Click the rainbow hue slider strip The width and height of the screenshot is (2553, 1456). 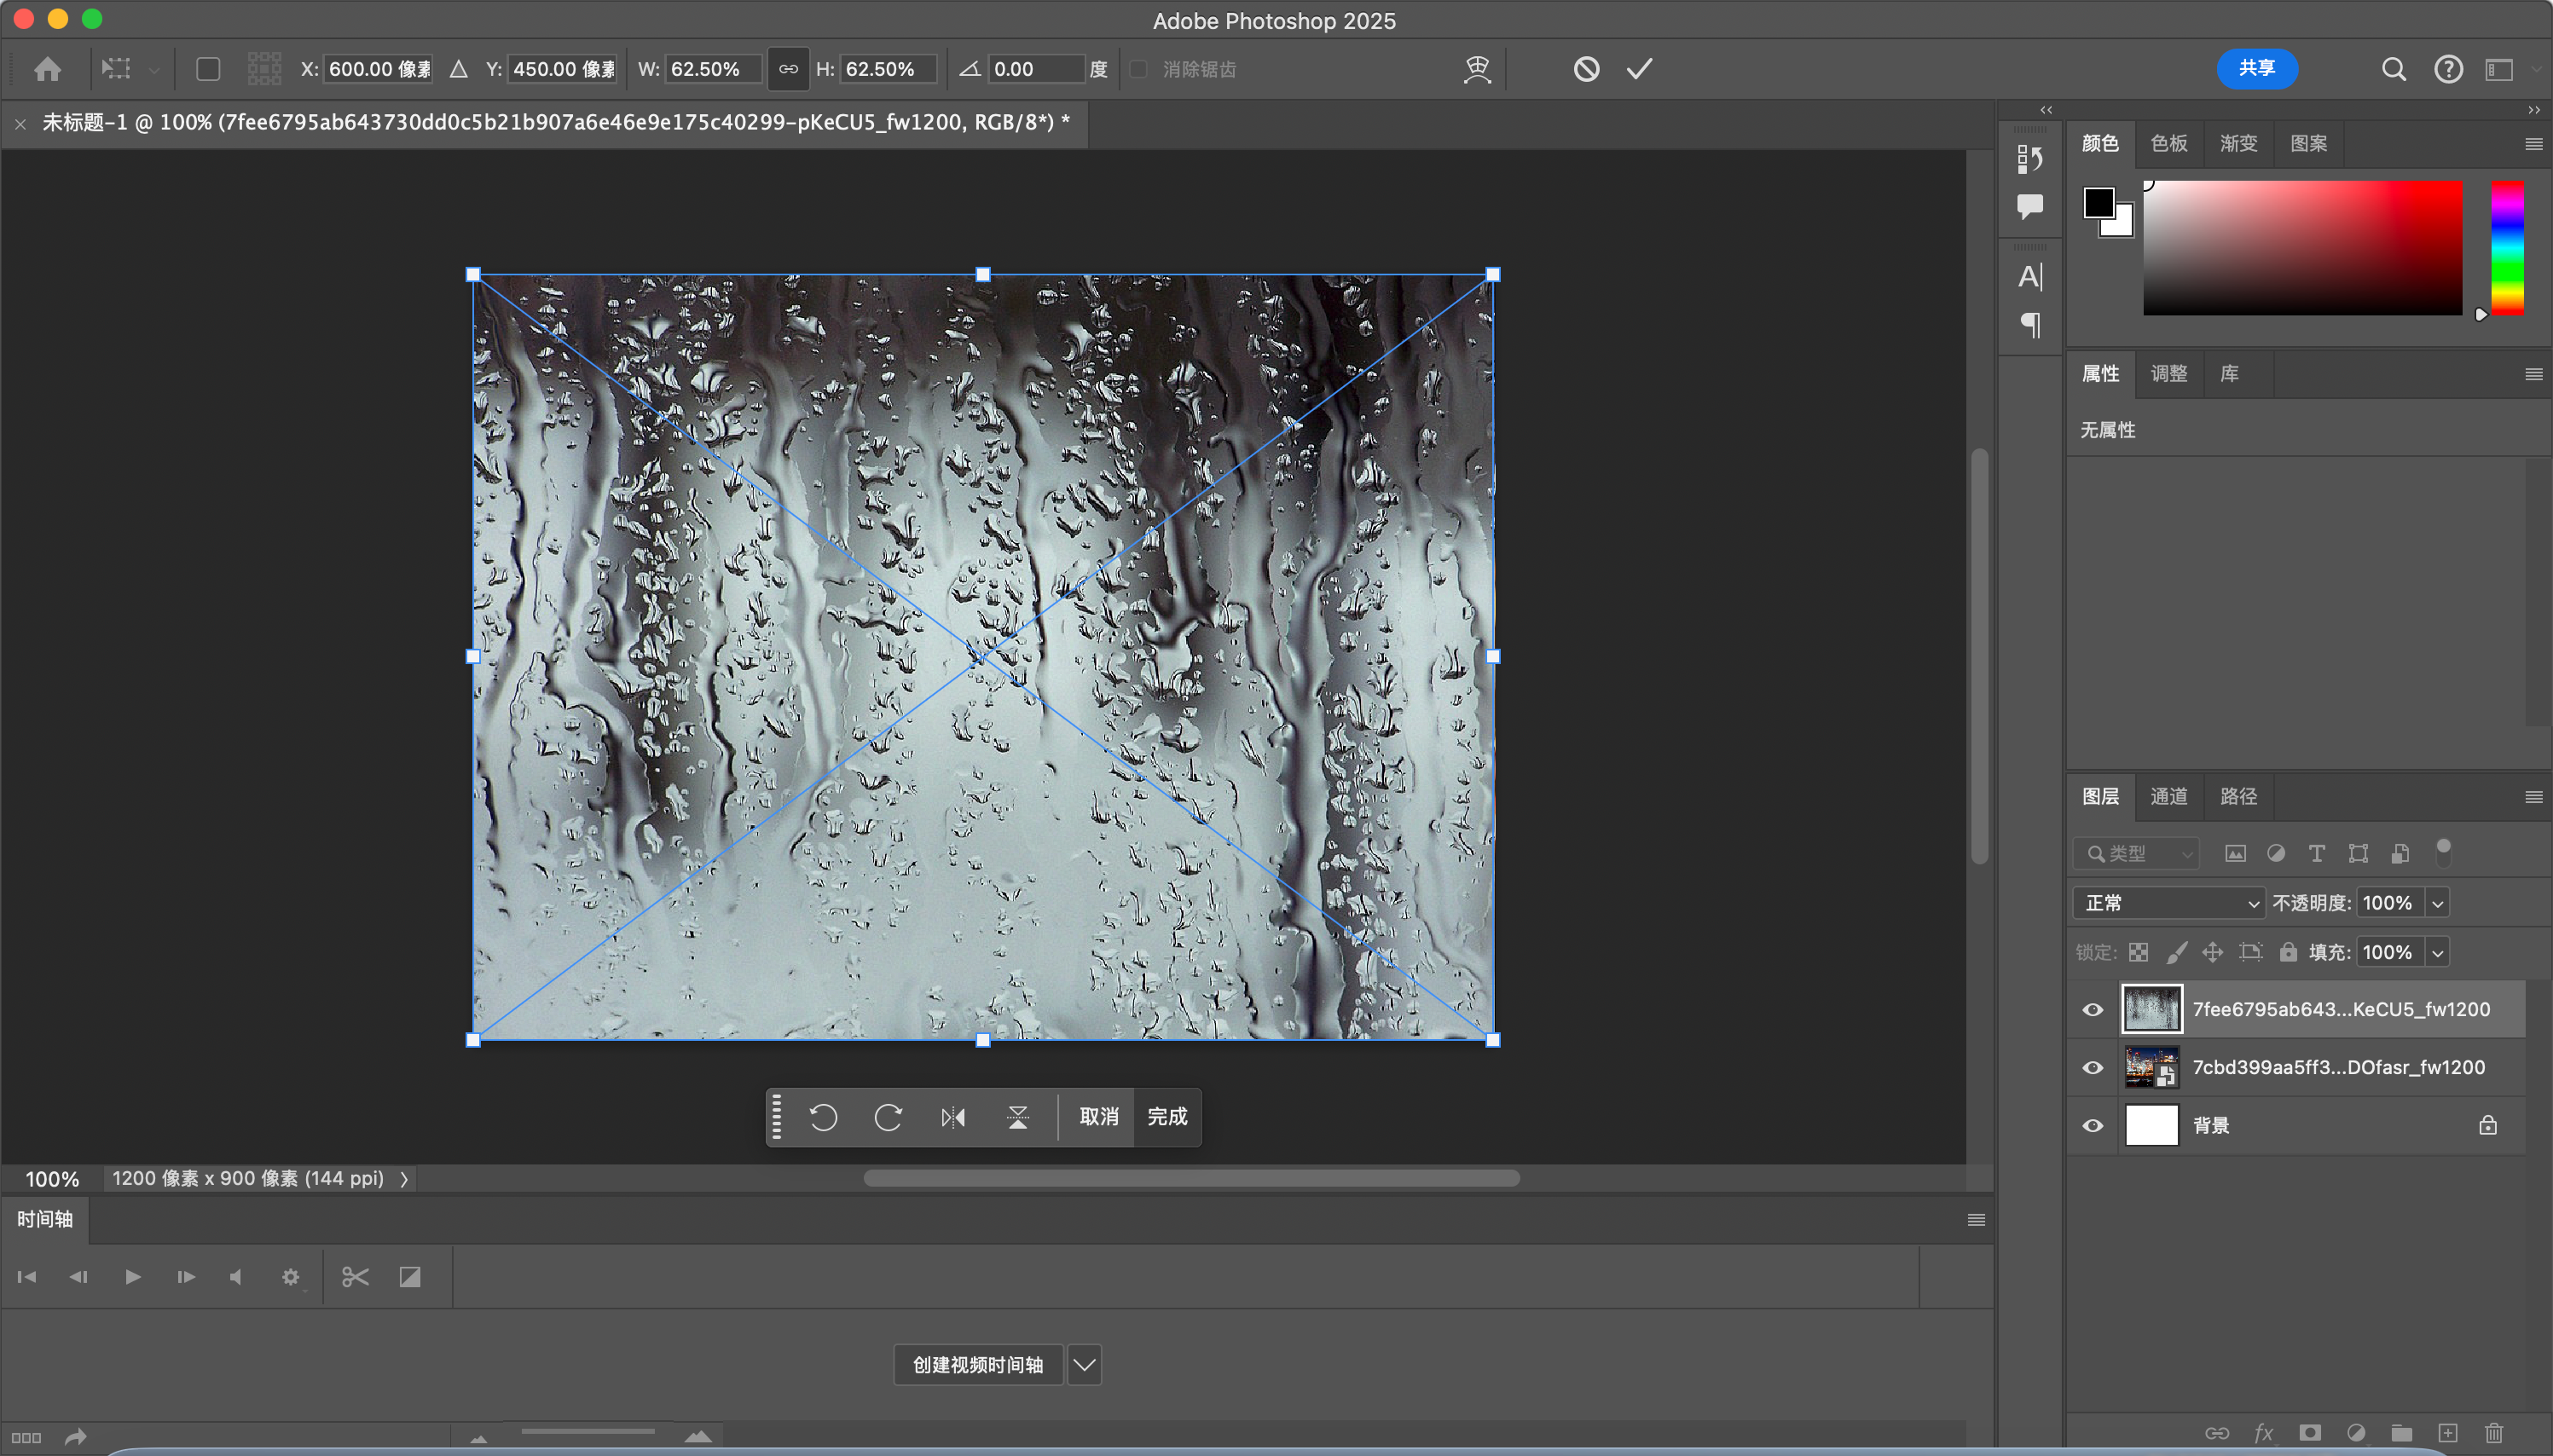click(2506, 248)
